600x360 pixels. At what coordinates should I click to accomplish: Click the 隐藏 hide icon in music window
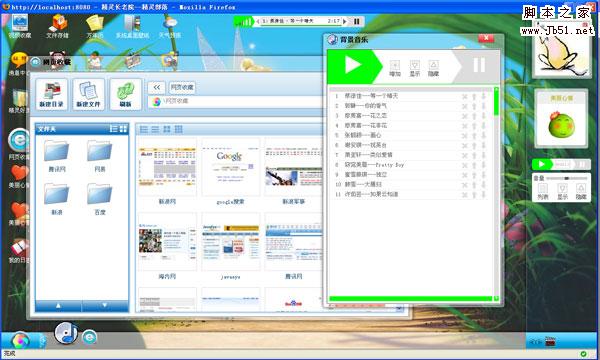click(x=433, y=68)
